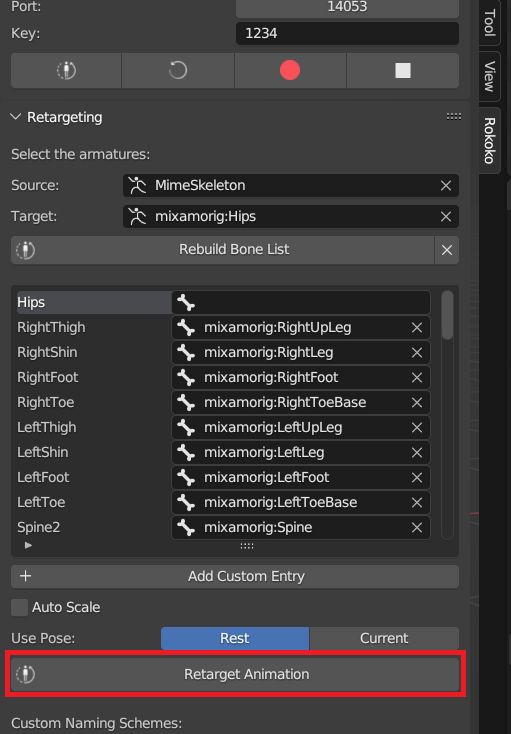Remove mixamorig:LeftFoot bone mapping
511x734 pixels.
click(417, 477)
